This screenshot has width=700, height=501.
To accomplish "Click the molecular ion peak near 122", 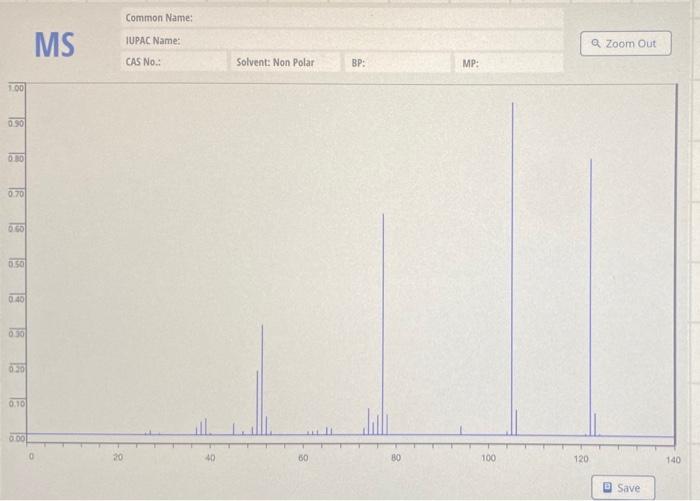I will pyautogui.click(x=591, y=297).
